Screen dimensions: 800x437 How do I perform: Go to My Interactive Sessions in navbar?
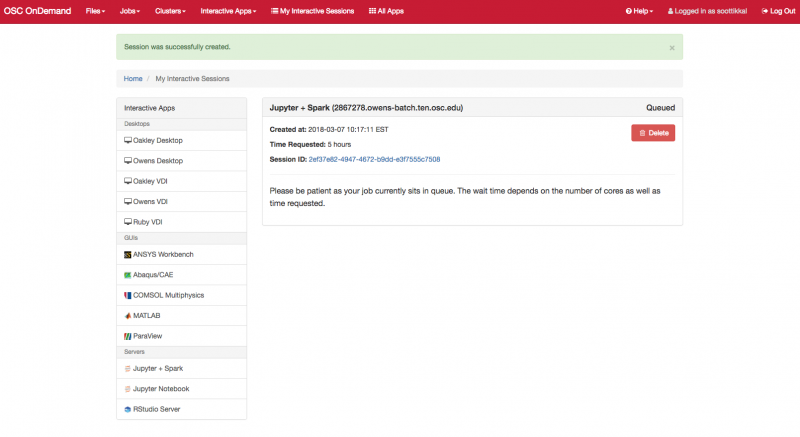point(312,11)
